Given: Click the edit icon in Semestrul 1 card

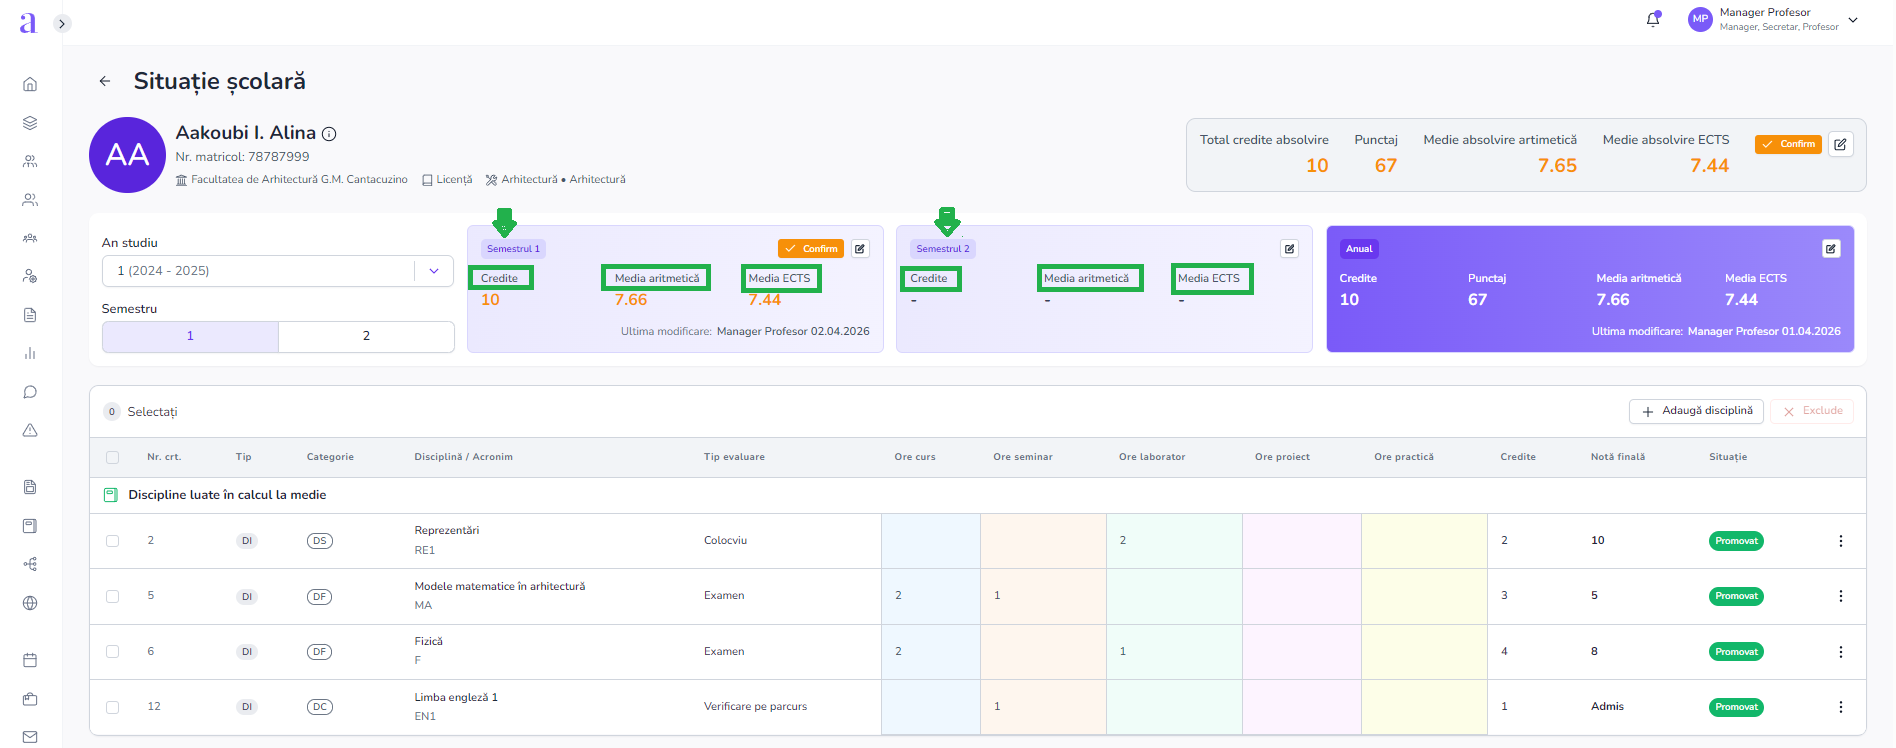Looking at the screenshot, I should tap(860, 249).
